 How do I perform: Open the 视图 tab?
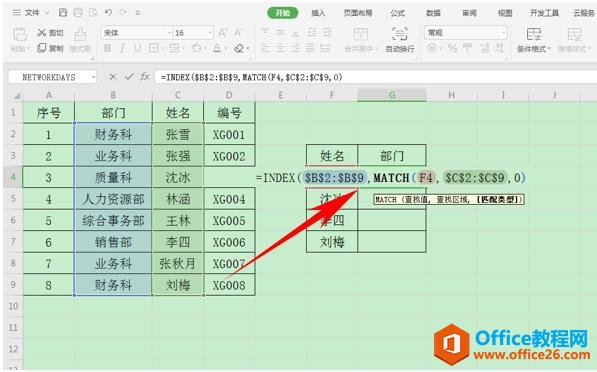coord(505,13)
